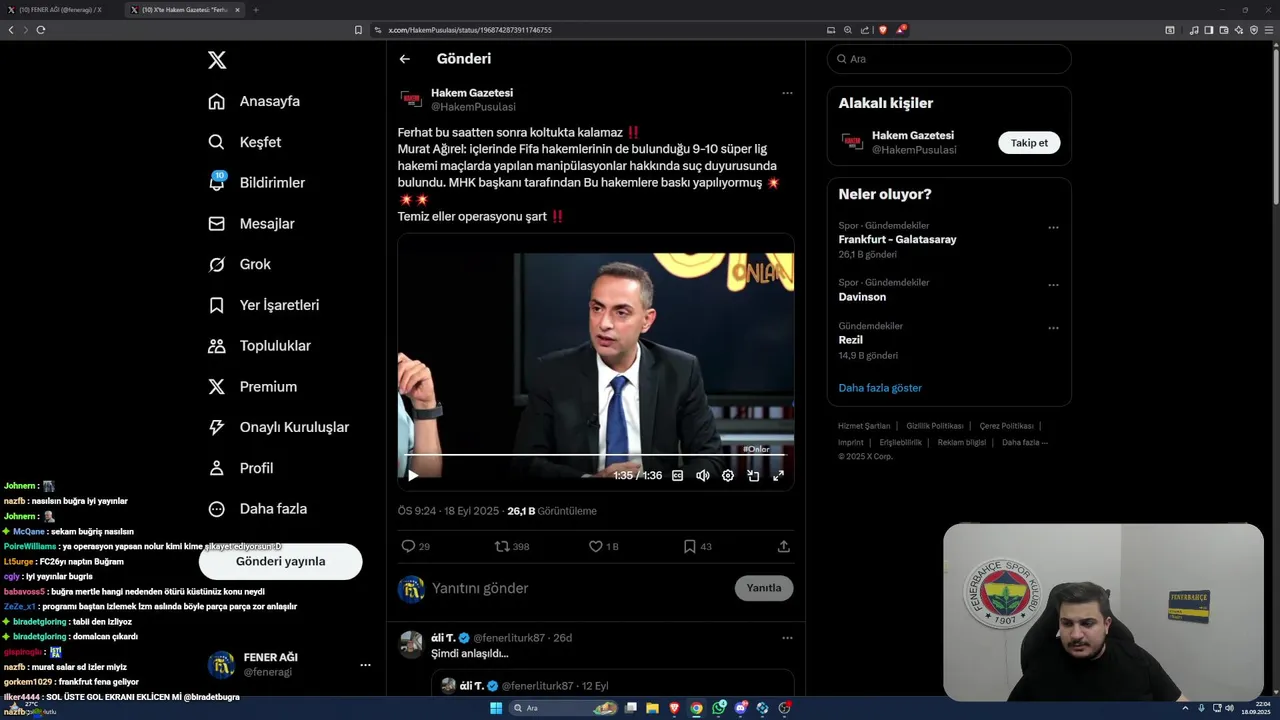Image resolution: width=1280 pixels, height=720 pixels.
Task: Open Brave Rewards triangle icon
Action: [900, 30]
